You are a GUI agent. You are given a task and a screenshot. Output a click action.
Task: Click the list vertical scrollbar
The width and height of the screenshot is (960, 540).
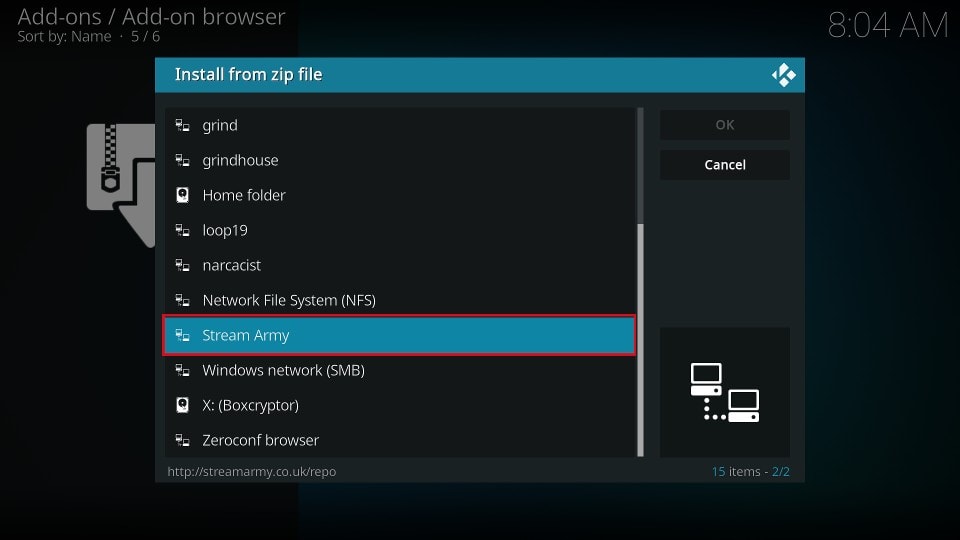point(640,282)
